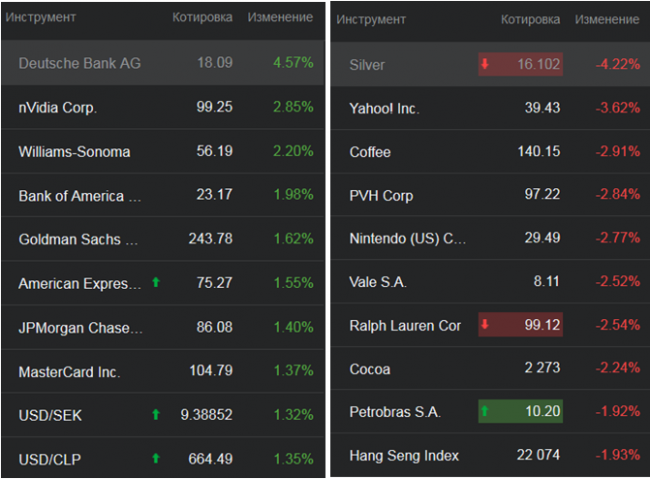Image resolution: width=650 pixels, height=479 pixels.
Task: Click the green up arrow beside American Express
Action: 156,283
